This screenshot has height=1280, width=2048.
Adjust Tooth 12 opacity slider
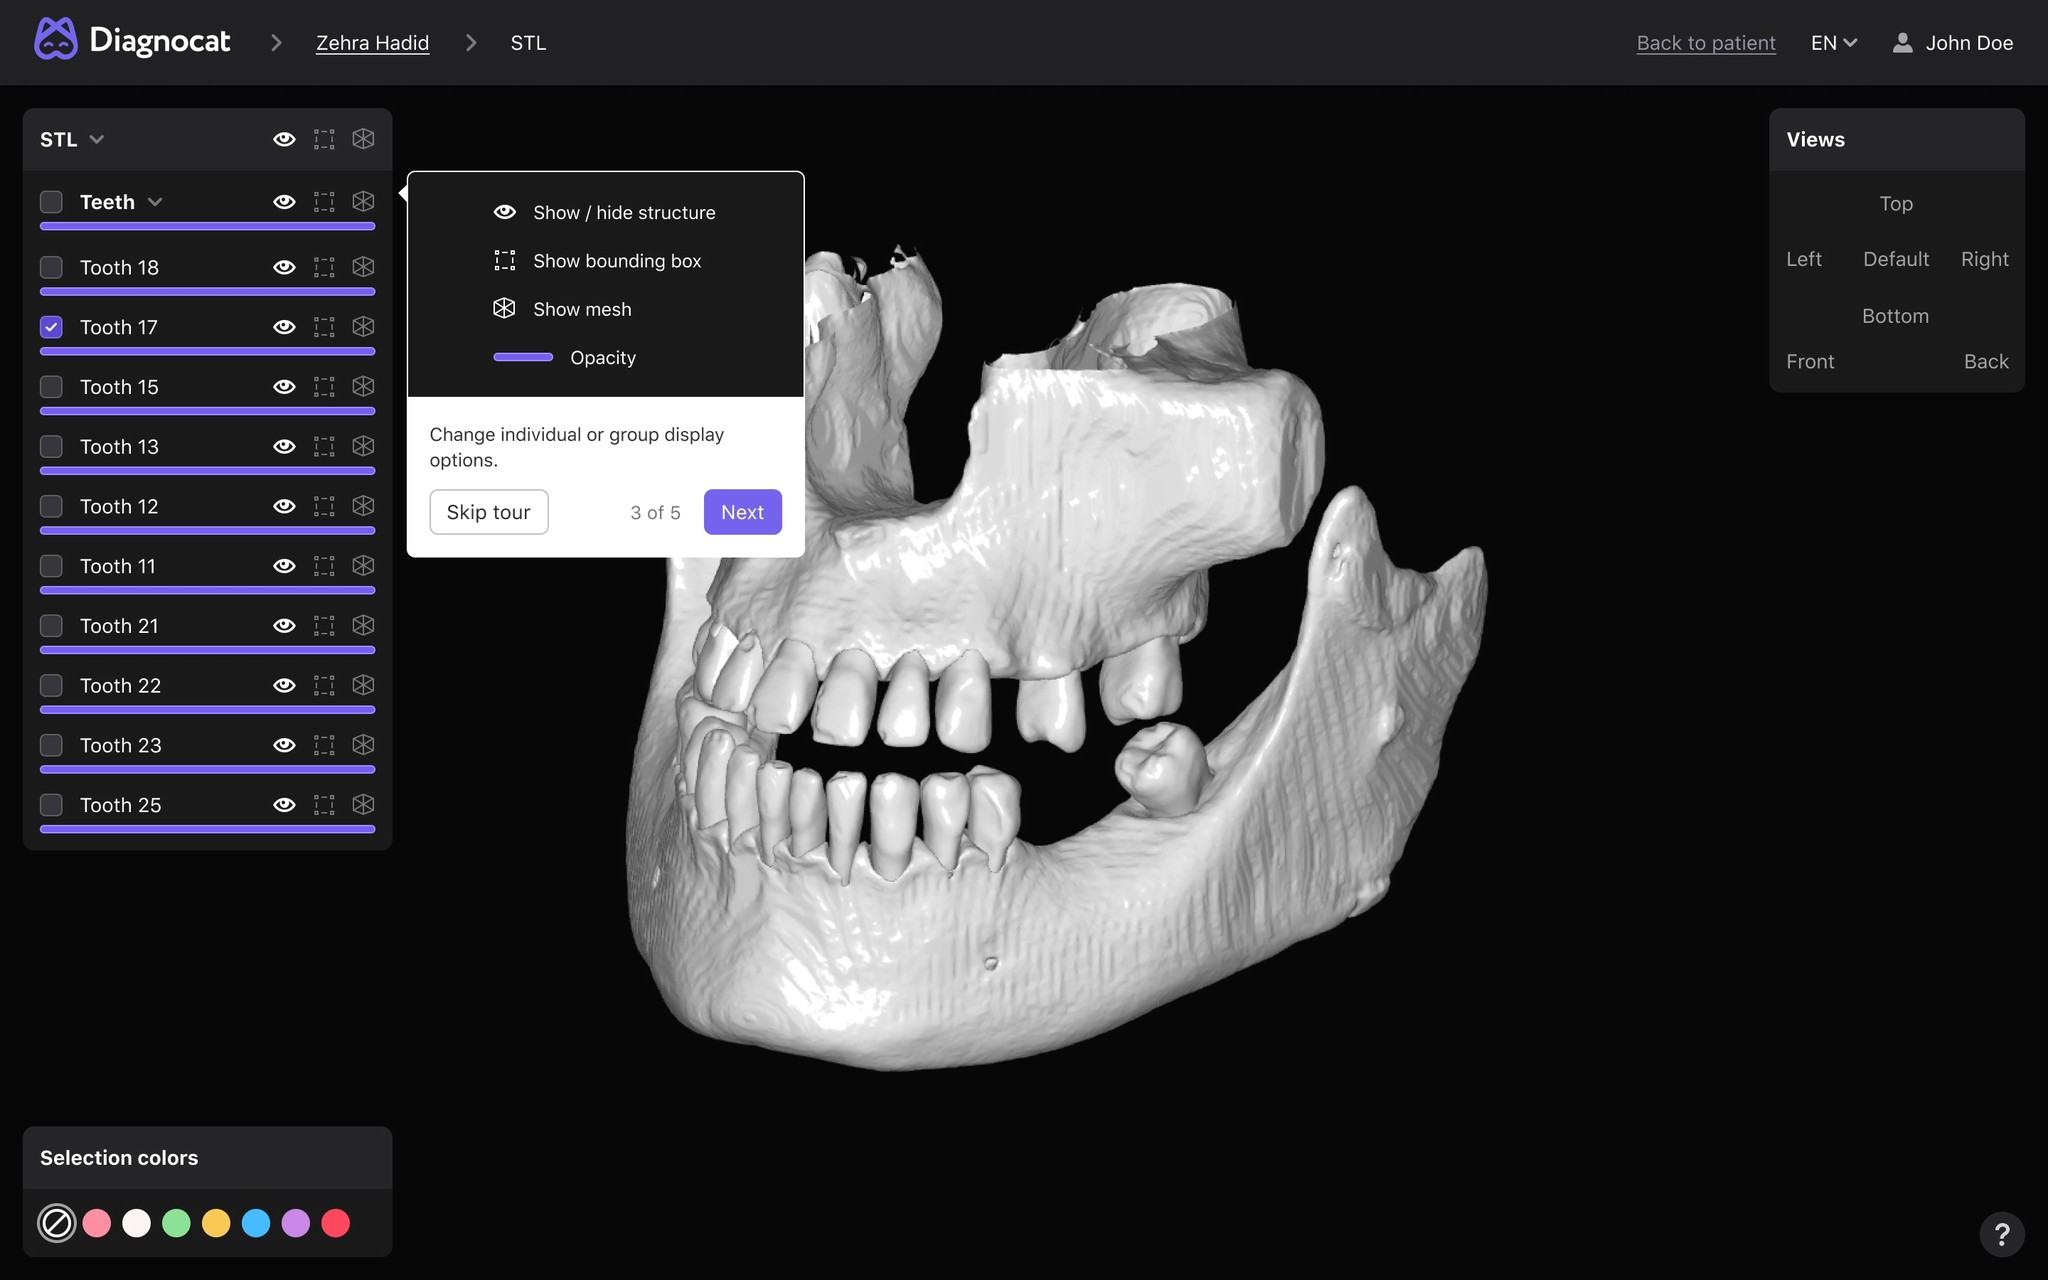point(207,530)
